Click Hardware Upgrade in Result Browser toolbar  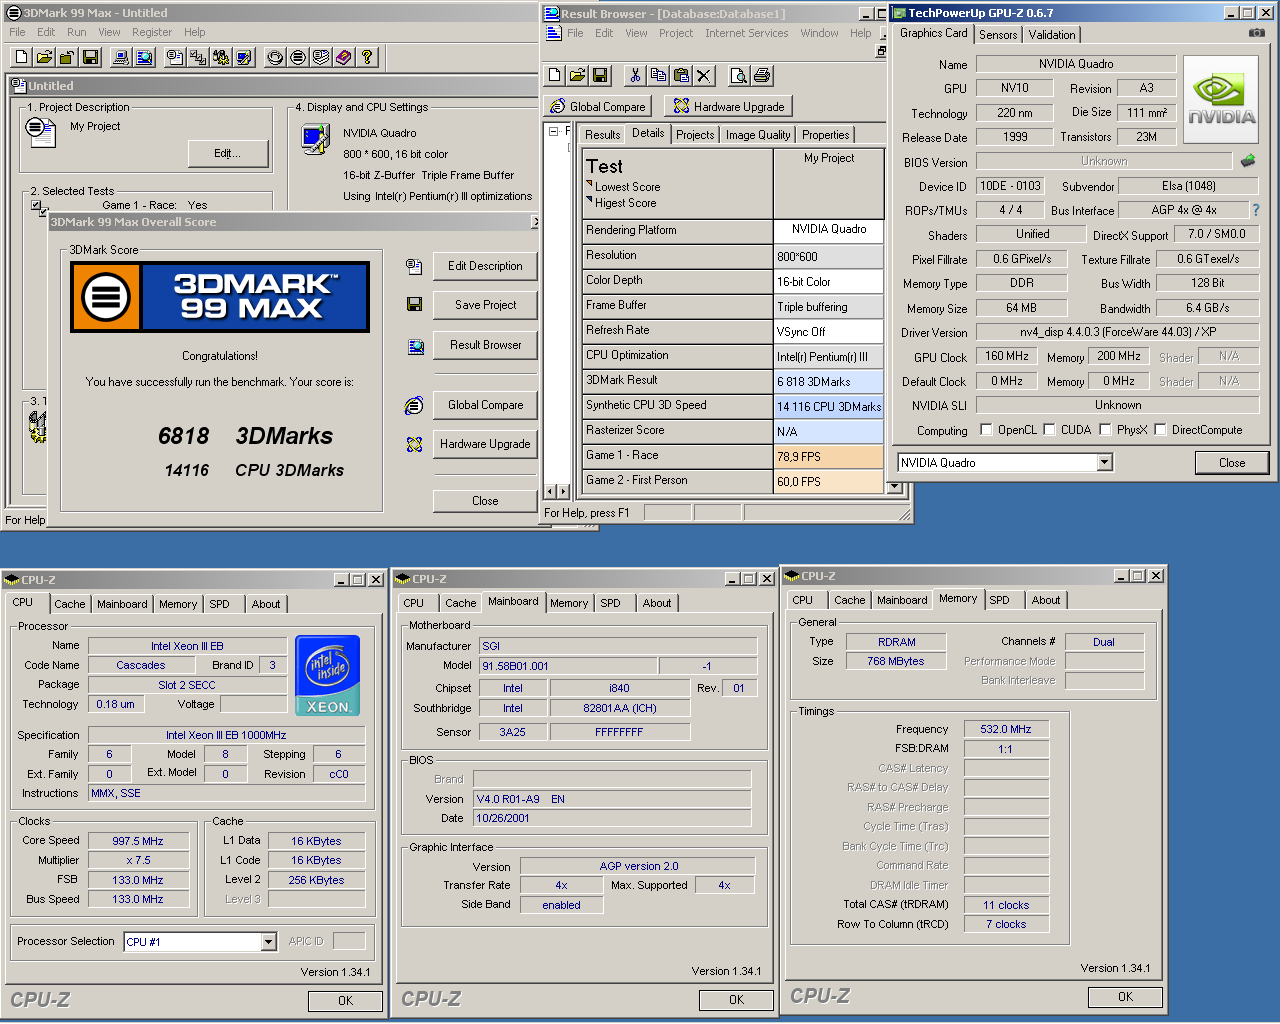[x=729, y=106]
